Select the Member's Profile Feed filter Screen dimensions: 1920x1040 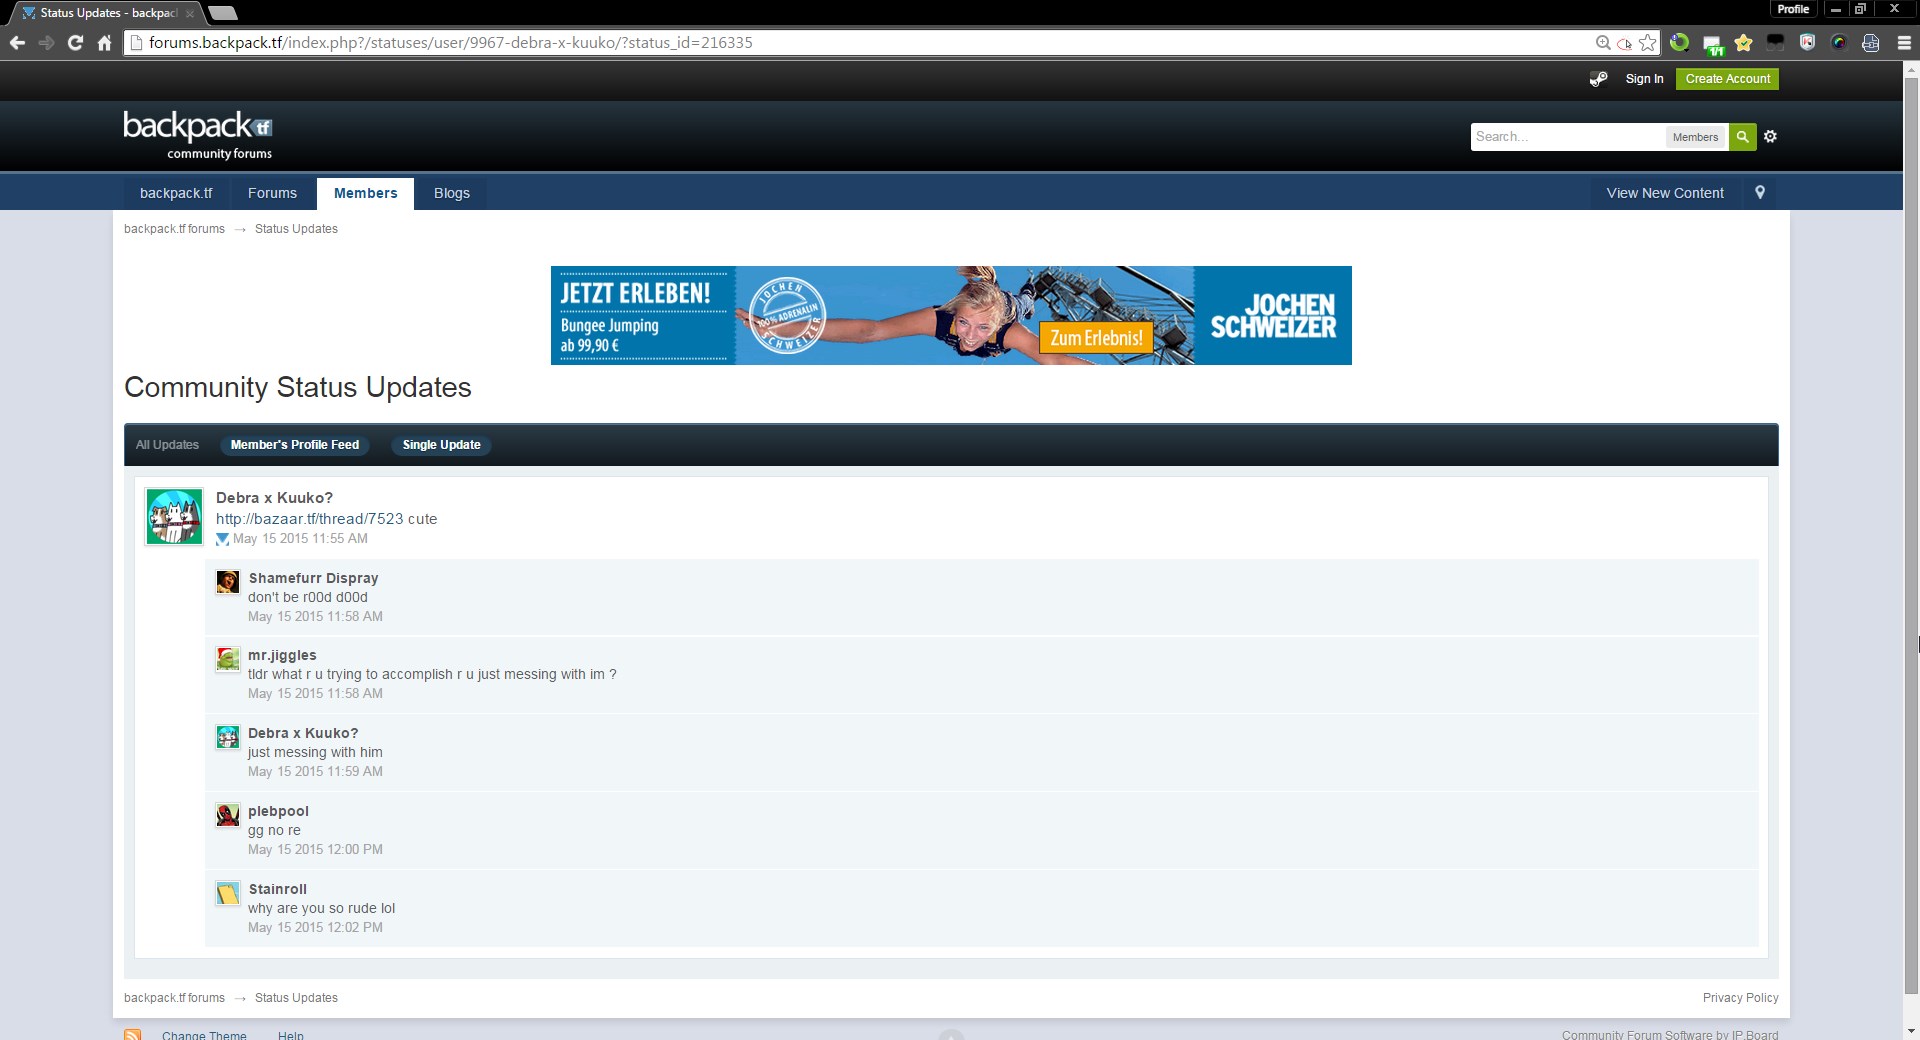pos(294,445)
